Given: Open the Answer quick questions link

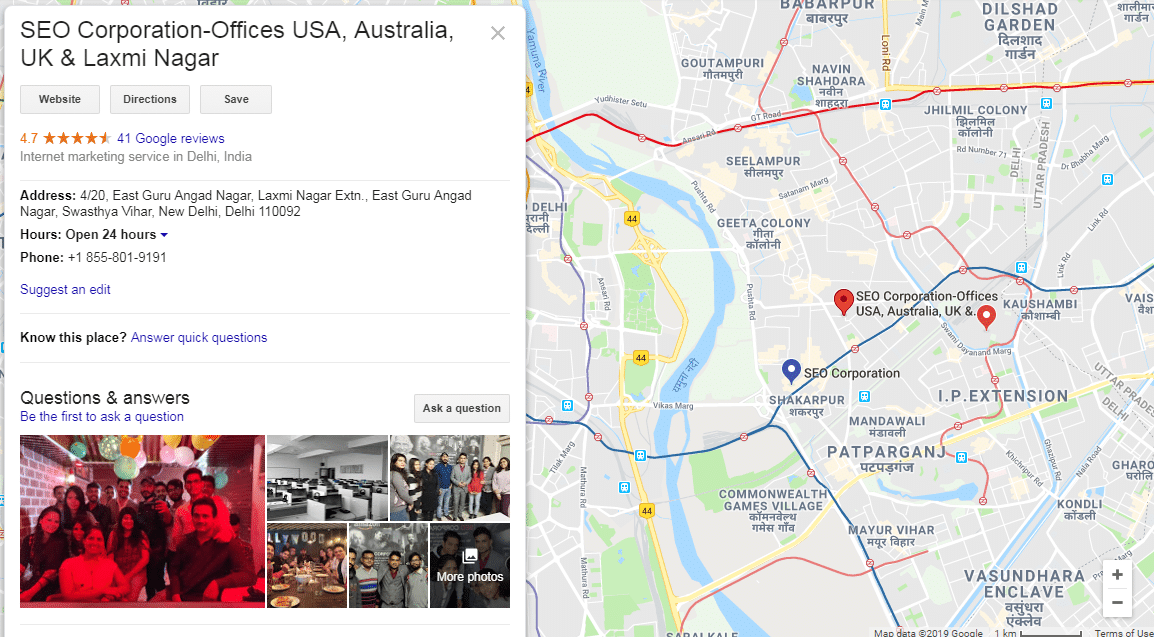Looking at the screenshot, I should click(x=199, y=338).
